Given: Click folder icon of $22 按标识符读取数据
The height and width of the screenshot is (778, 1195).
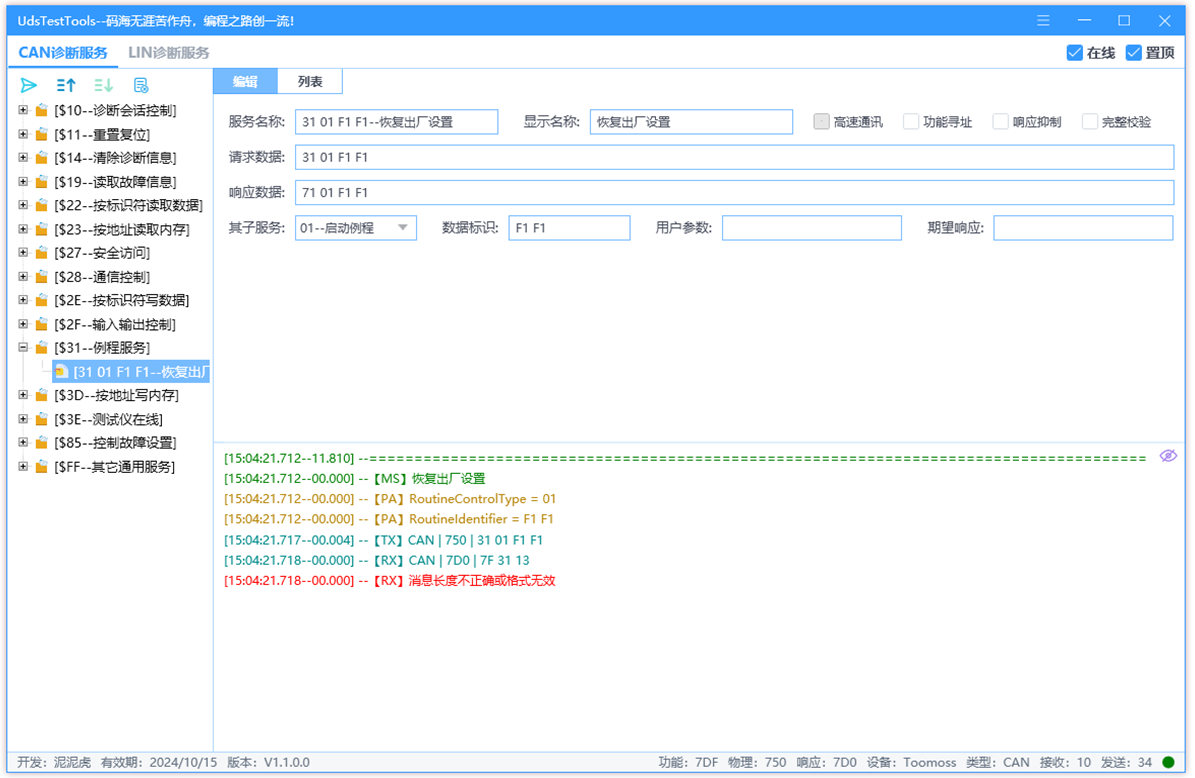Looking at the screenshot, I should pyautogui.click(x=42, y=205).
